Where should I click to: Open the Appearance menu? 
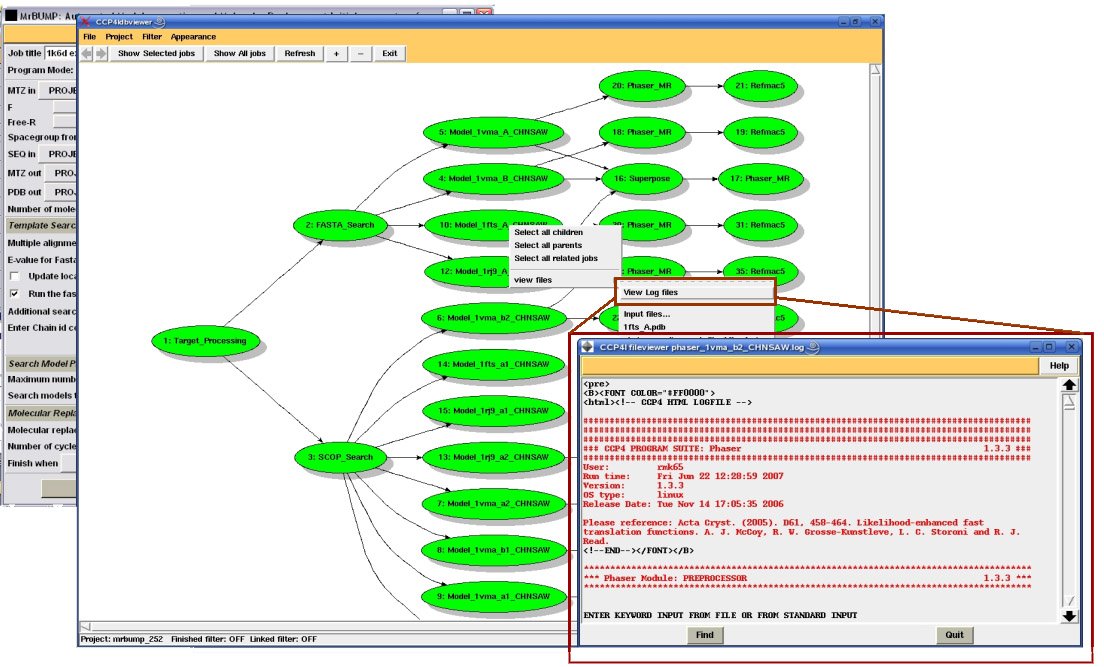point(193,37)
